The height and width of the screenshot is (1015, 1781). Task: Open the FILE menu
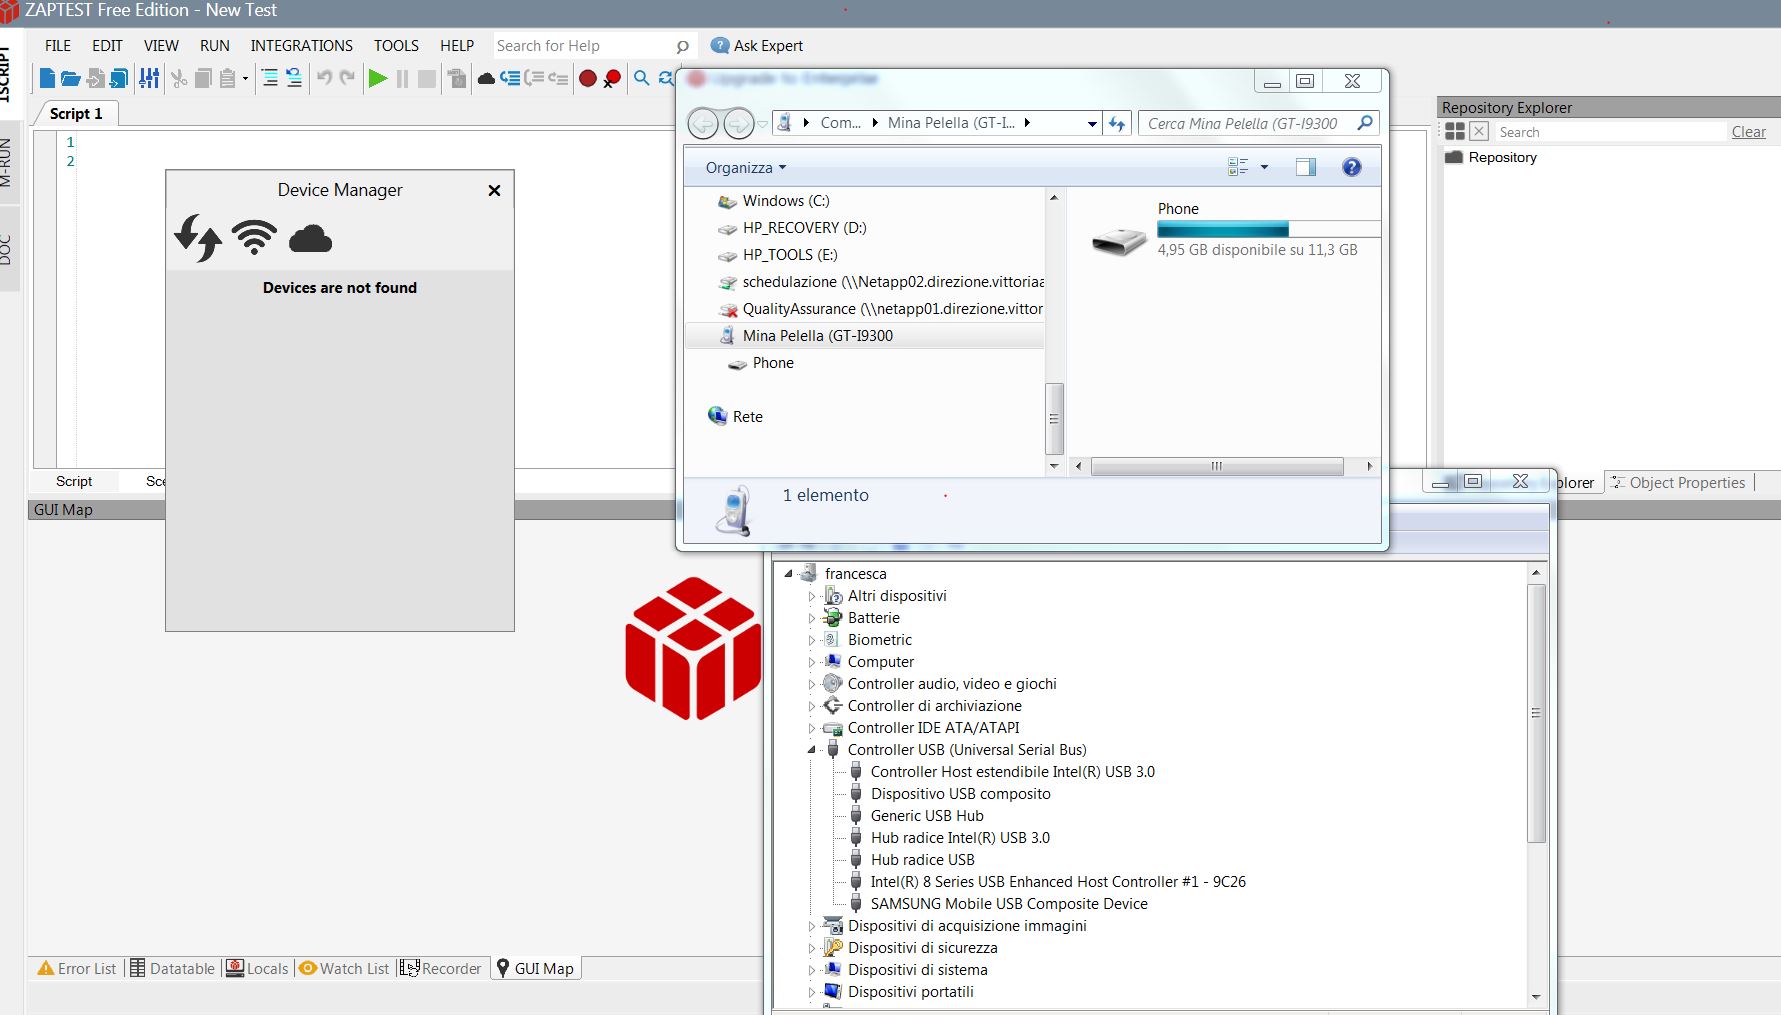58,46
